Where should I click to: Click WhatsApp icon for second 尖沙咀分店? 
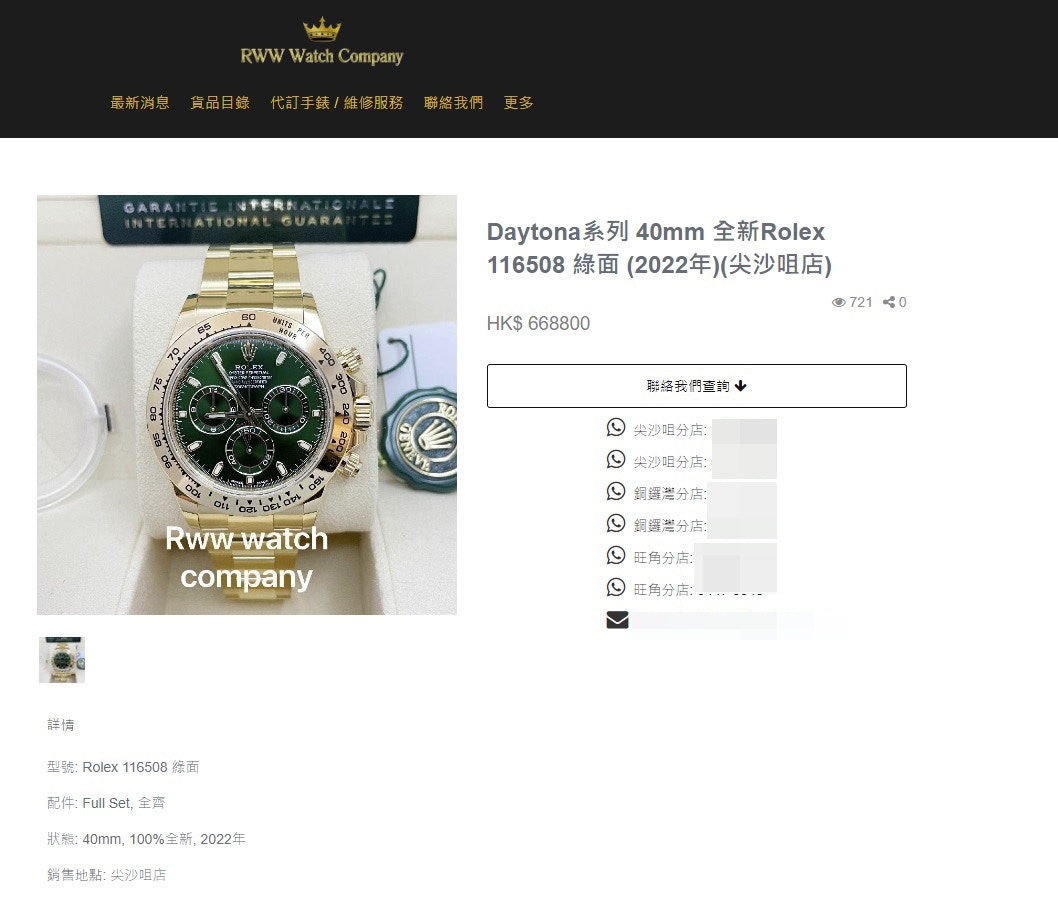tap(615, 460)
